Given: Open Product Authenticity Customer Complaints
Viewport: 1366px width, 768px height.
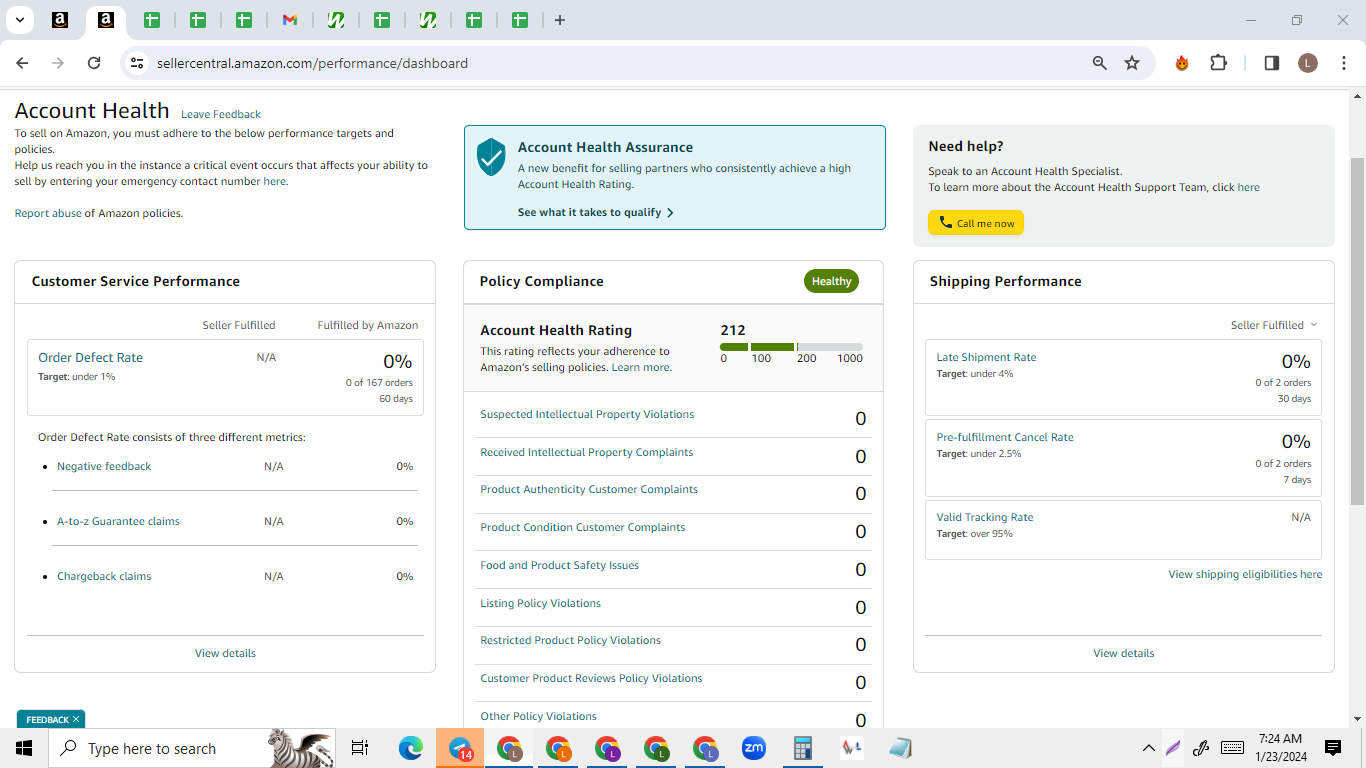Looking at the screenshot, I should [x=589, y=489].
